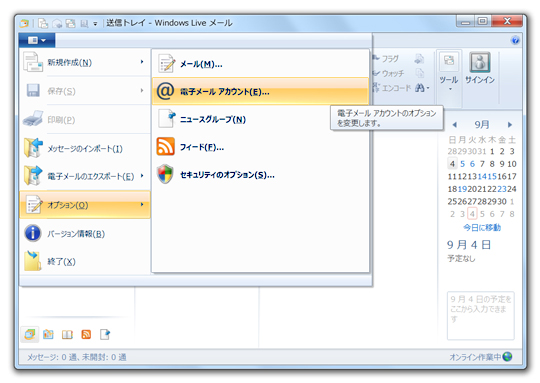The image size is (540, 383).
Task: Go to previous month in calendar
Action: coord(455,124)
